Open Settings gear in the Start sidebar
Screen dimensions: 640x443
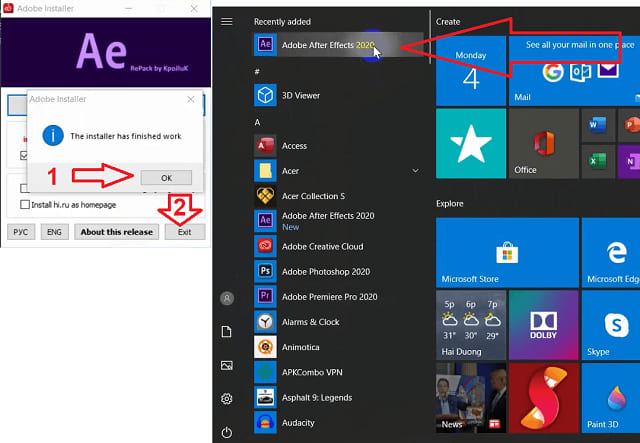click(227, 398)
